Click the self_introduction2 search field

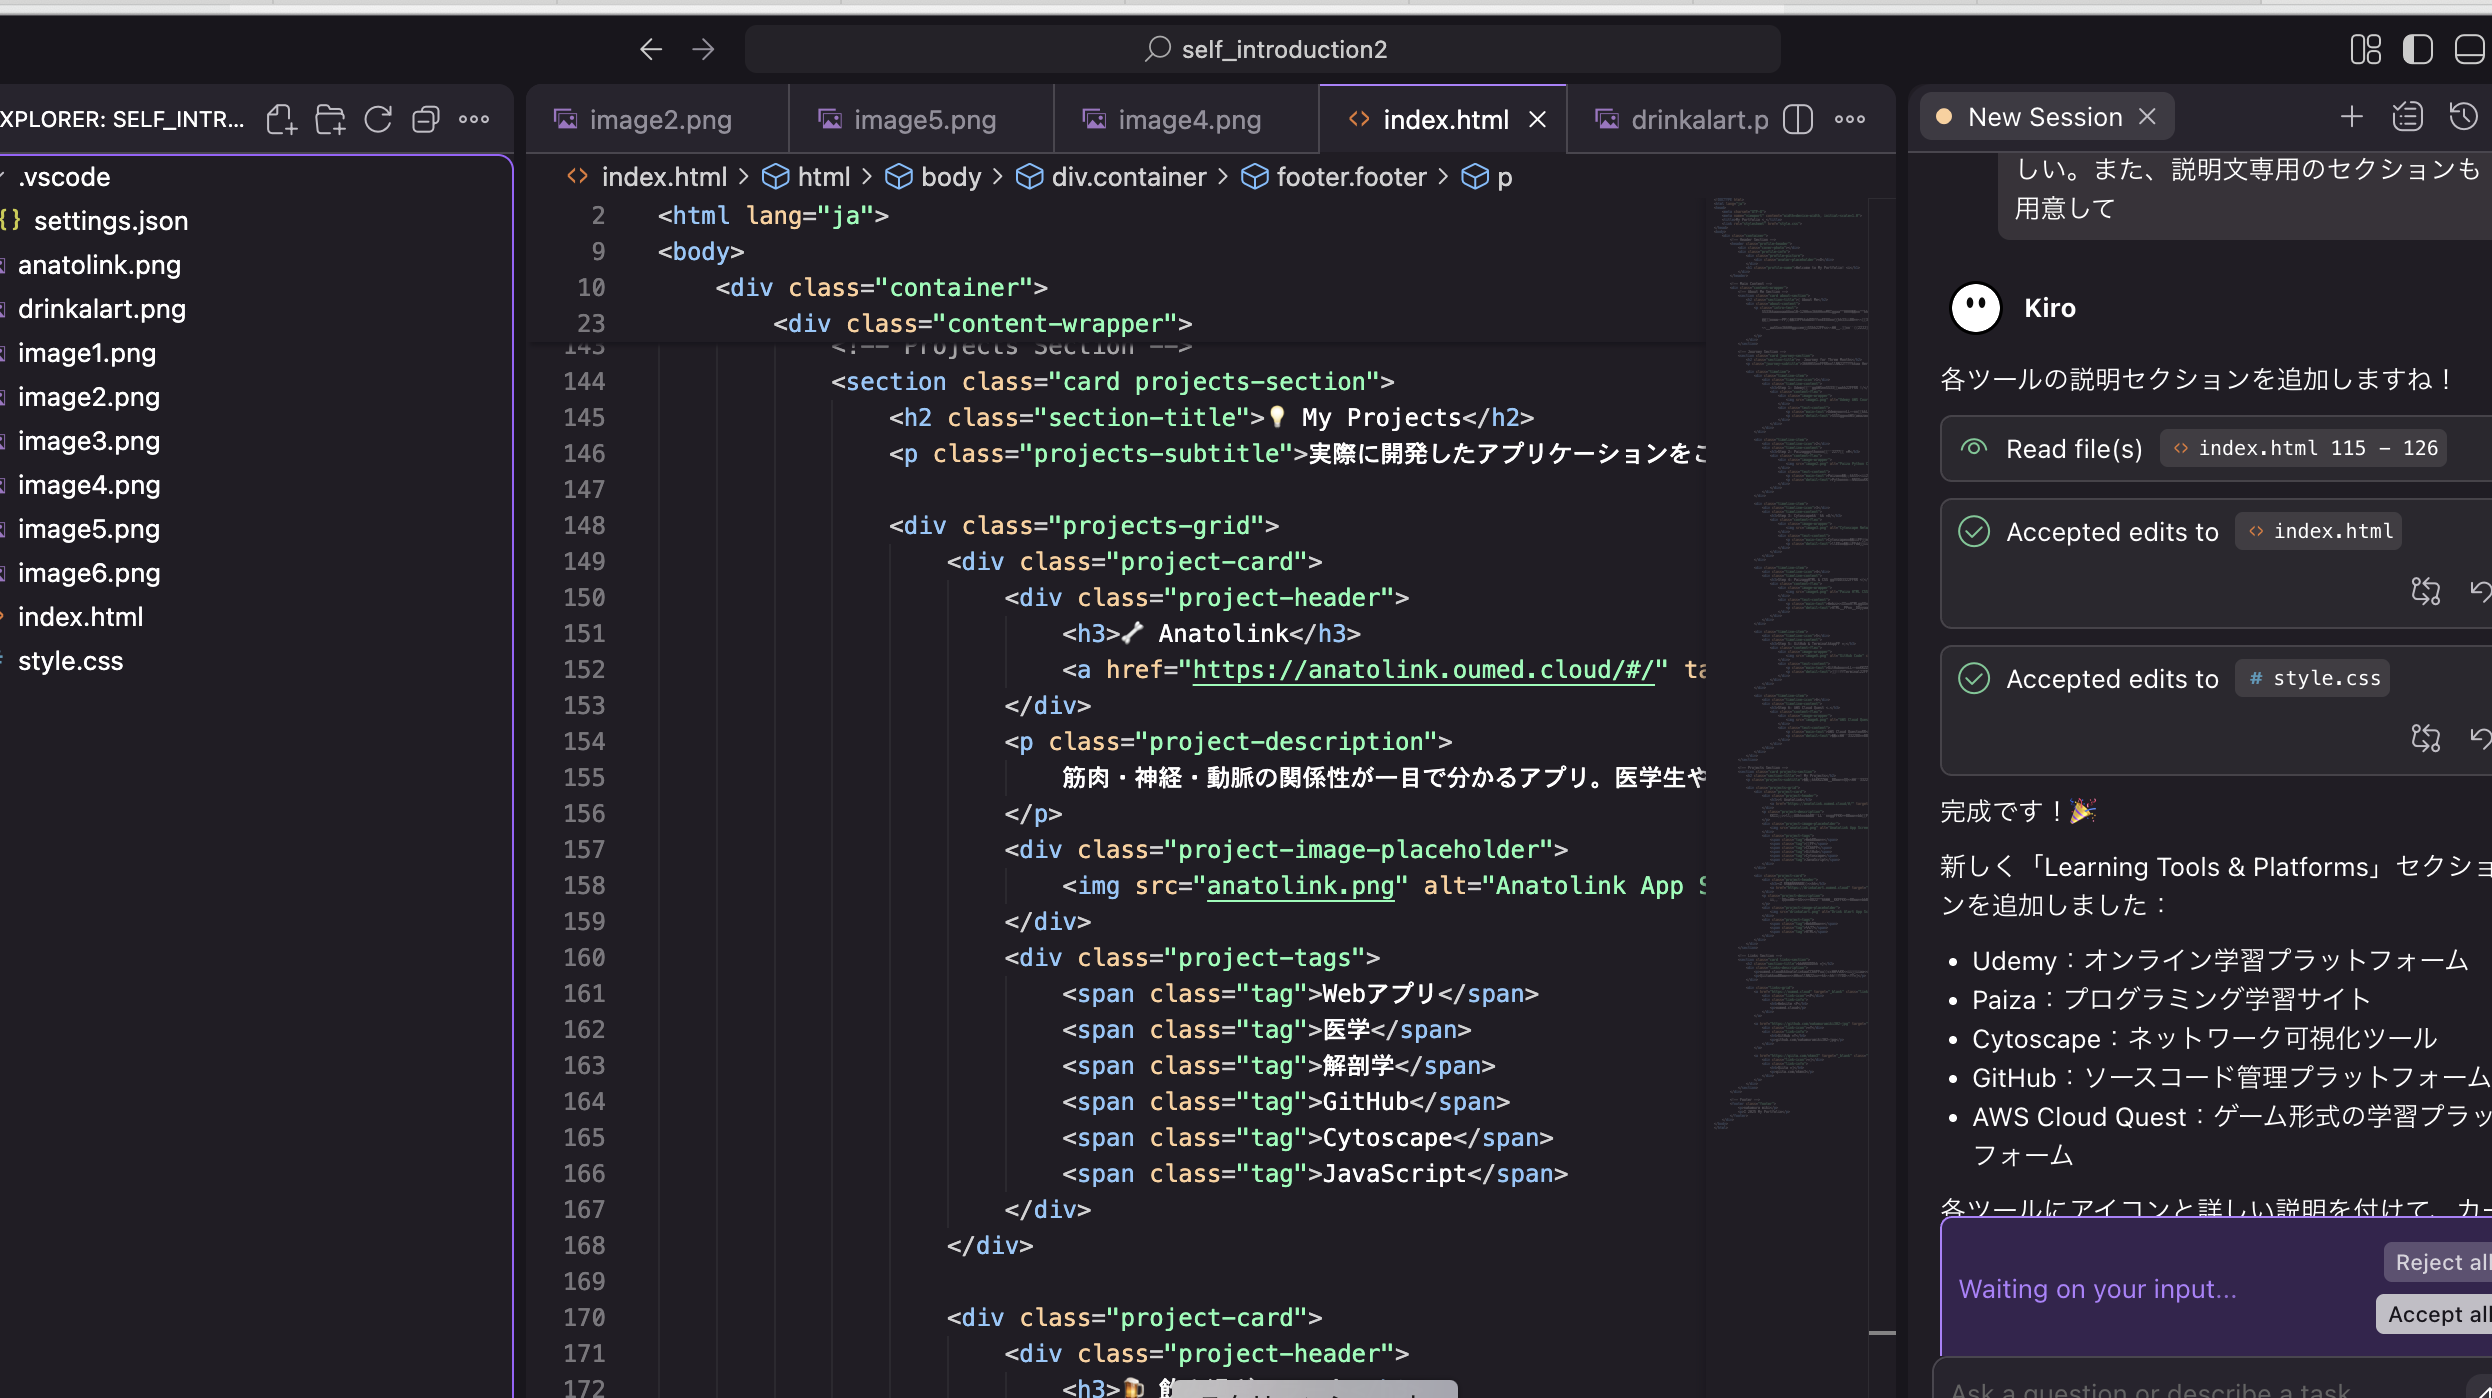pyautogui.click(x=1264, y=49)
